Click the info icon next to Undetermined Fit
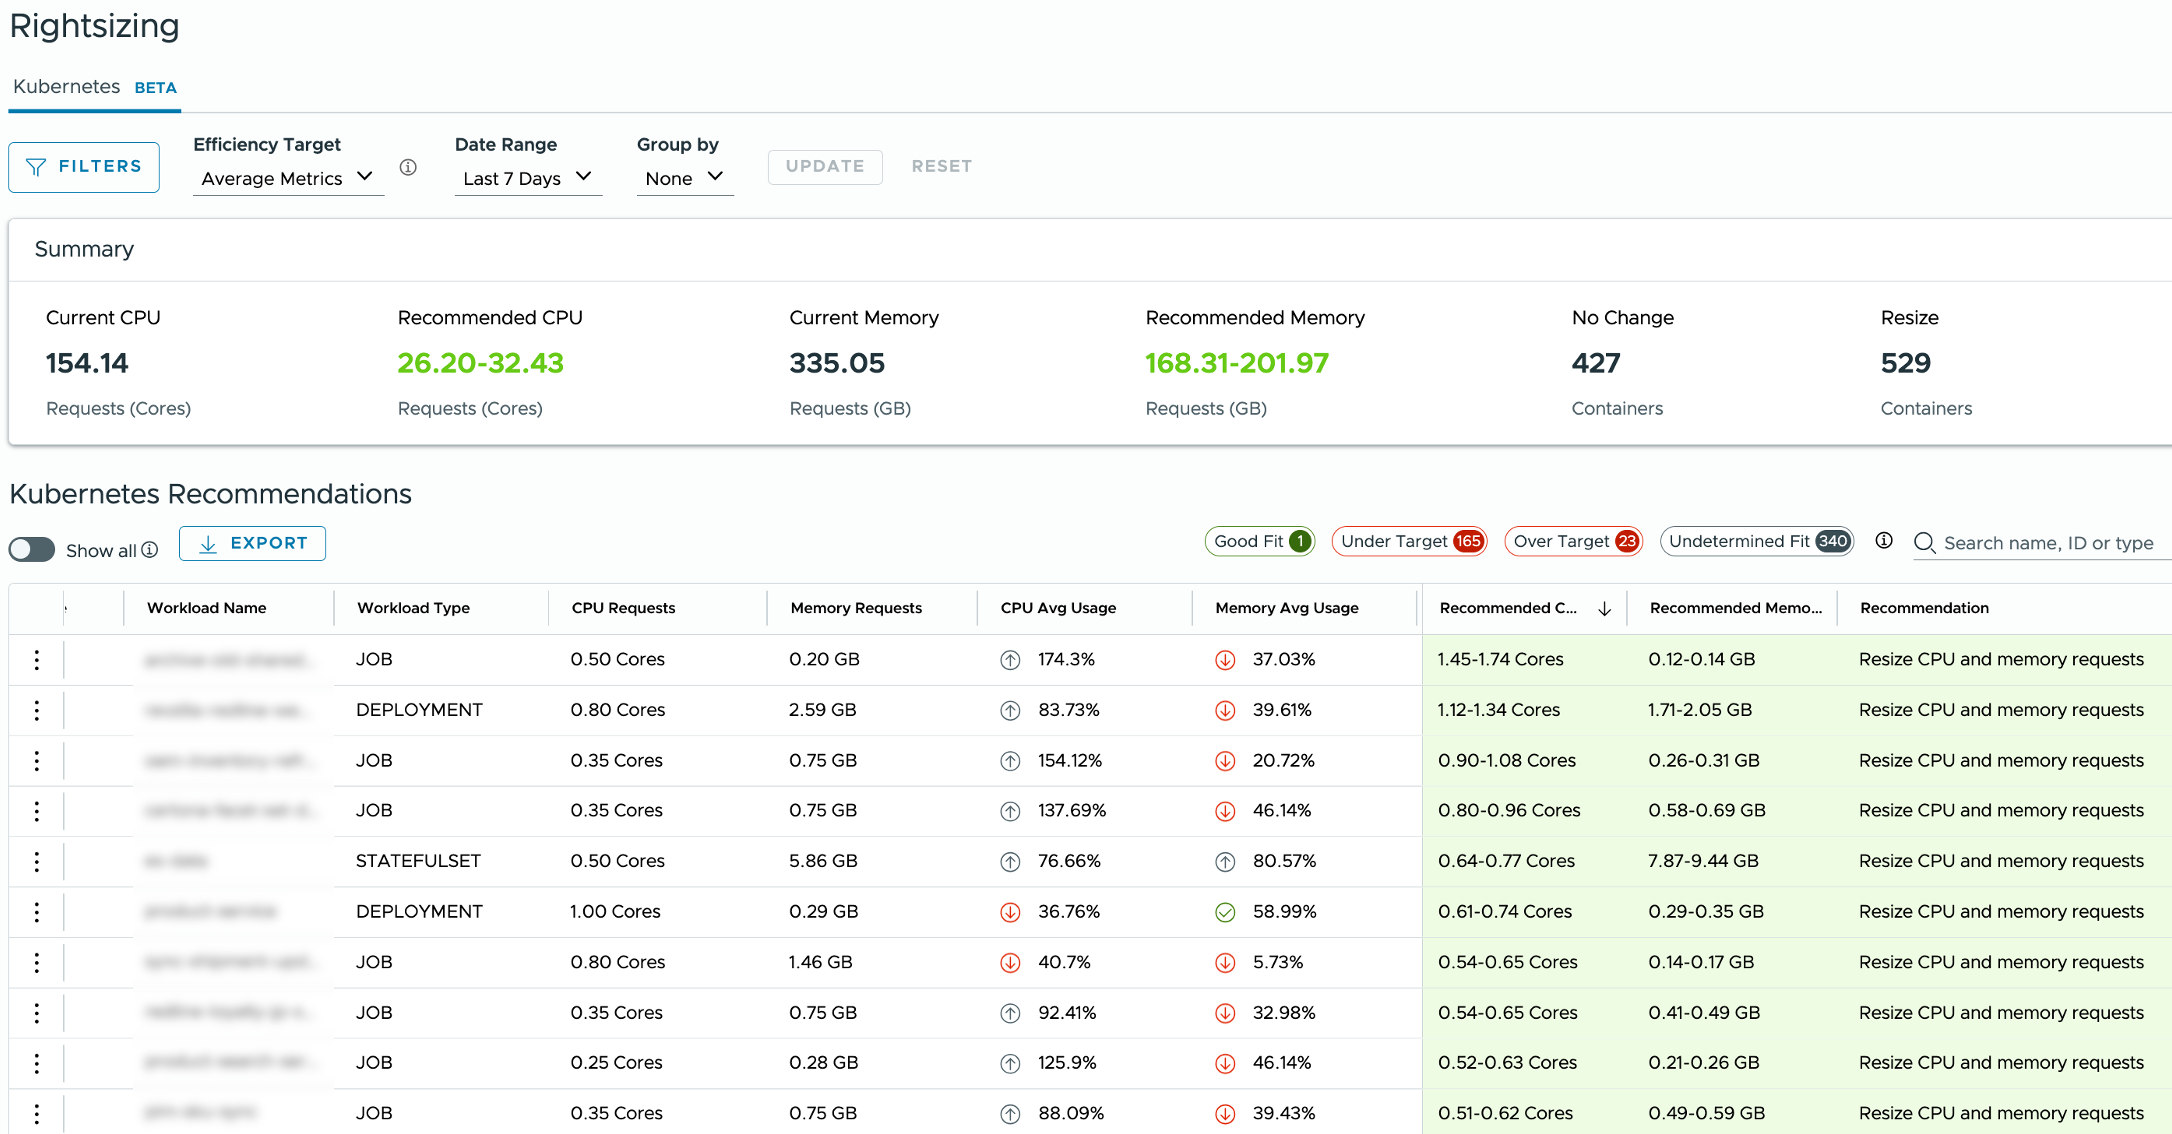 tap(1884, 541)
